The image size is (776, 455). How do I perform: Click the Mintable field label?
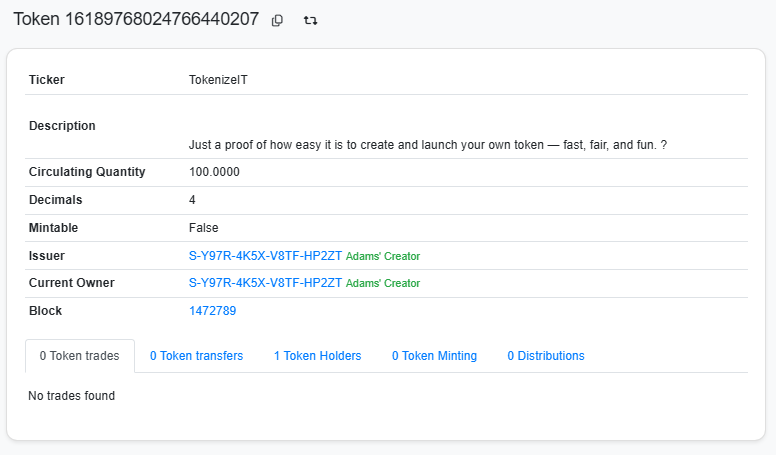[x=53, y=228]
